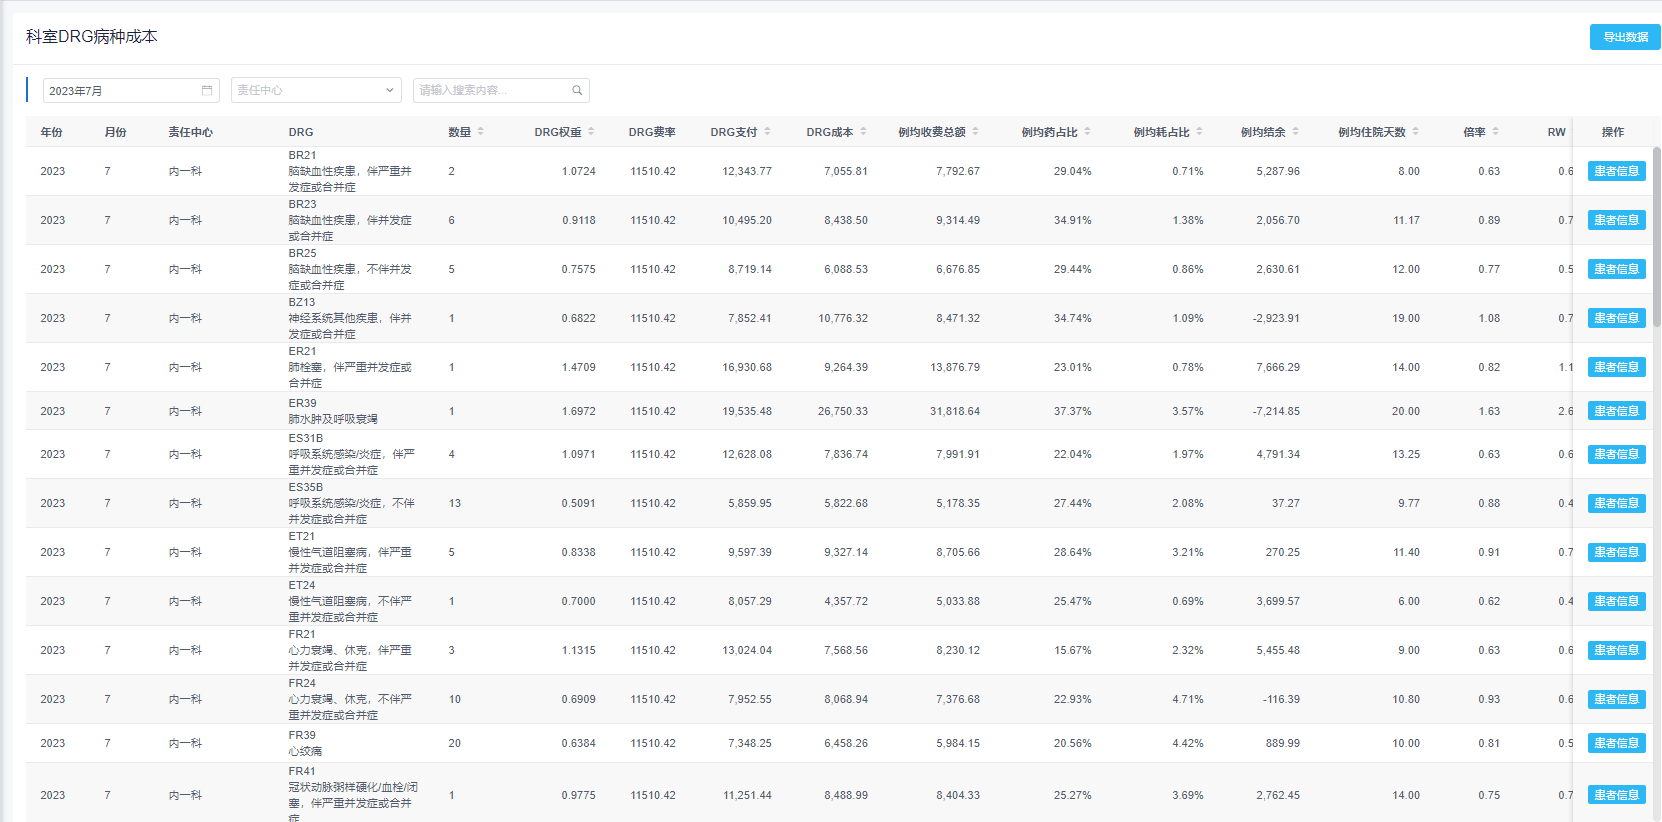
Task: Sort by 例均住院天数 column arrows
Action: (x=1415, y=132)
